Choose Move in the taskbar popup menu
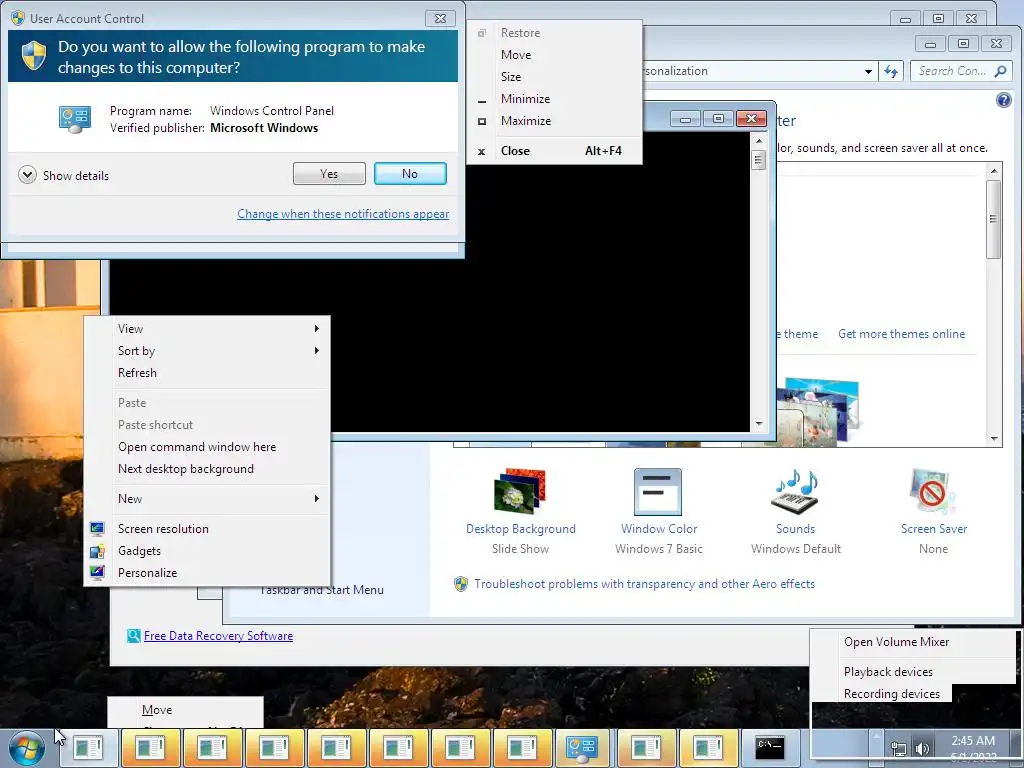 (186, 710)
